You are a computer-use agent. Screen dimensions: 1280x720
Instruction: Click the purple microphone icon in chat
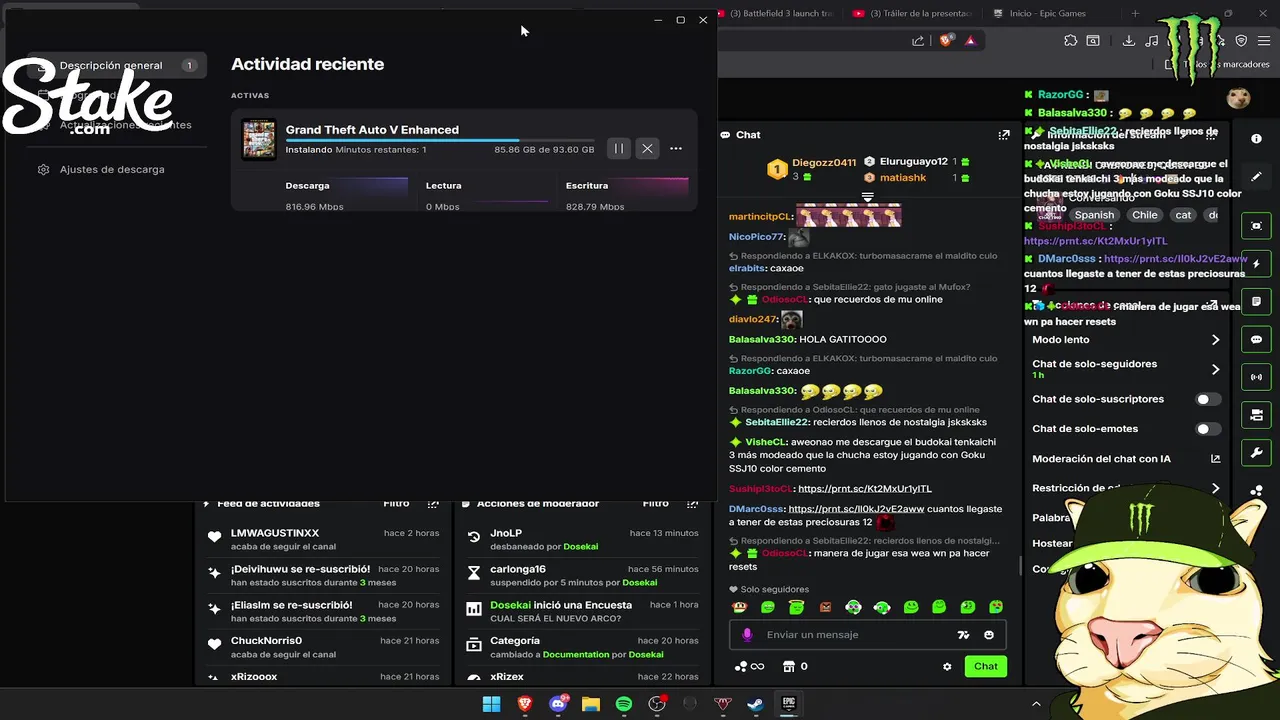[x=747, y=635]
